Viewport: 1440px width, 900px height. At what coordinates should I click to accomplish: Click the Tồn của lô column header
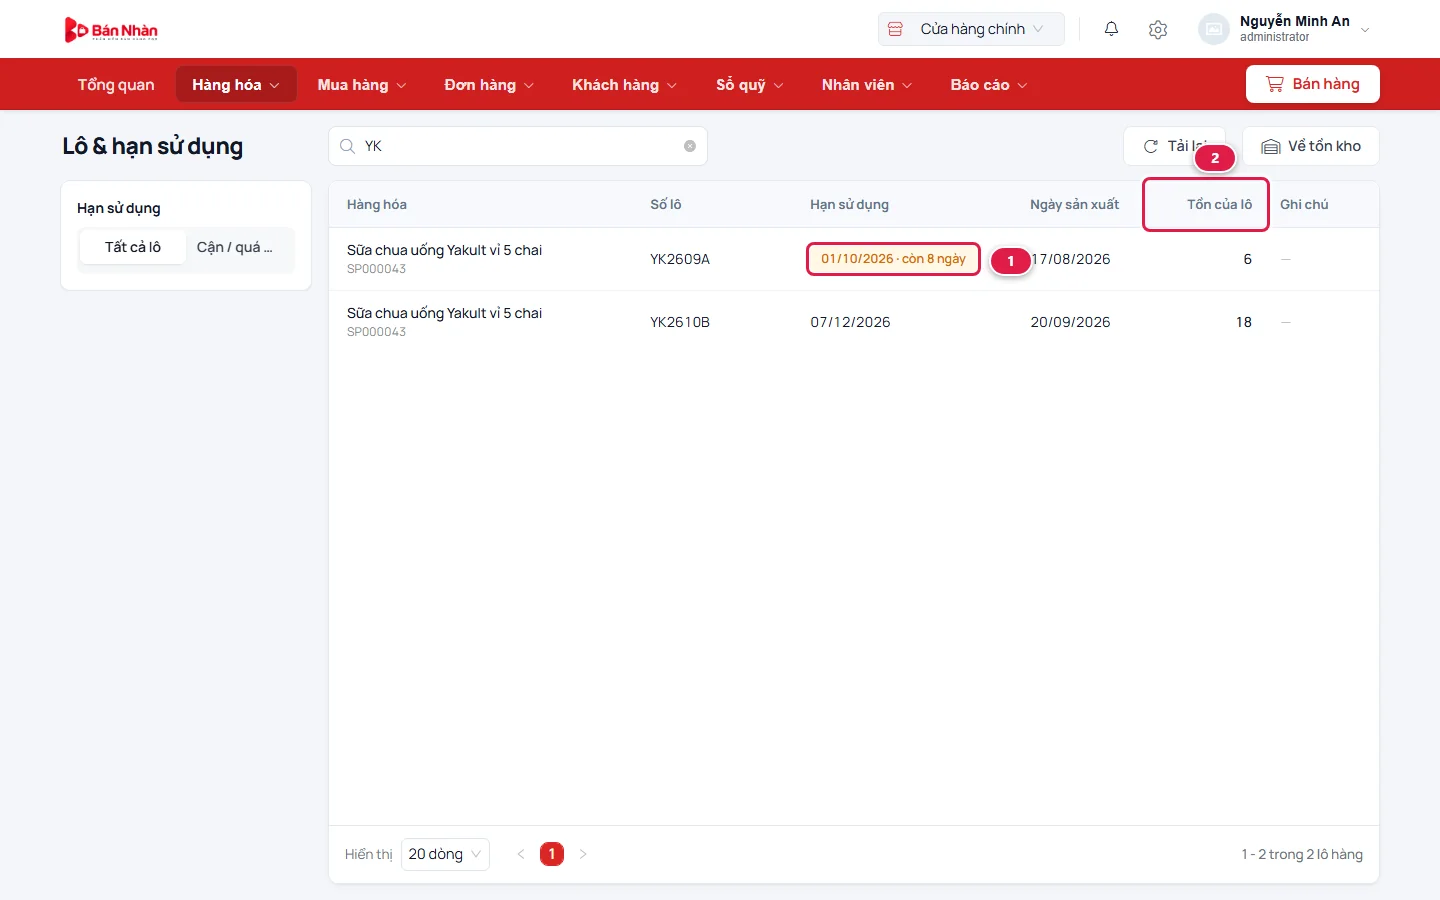tap(1219, 204)
